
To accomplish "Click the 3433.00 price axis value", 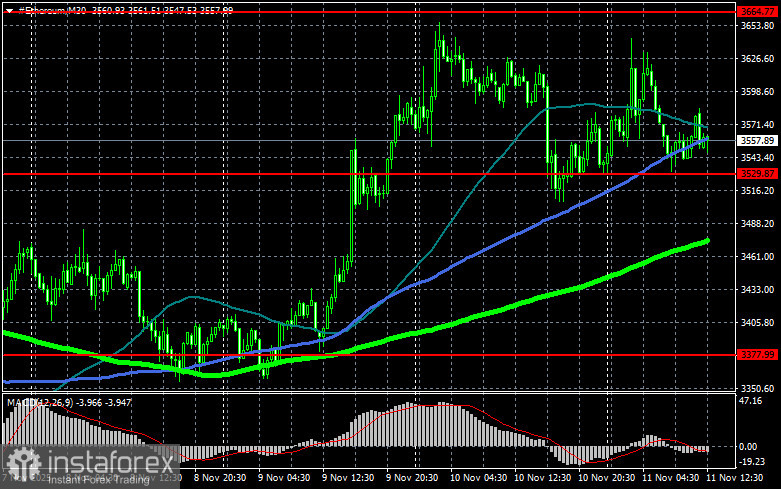I will pos(757,289).
